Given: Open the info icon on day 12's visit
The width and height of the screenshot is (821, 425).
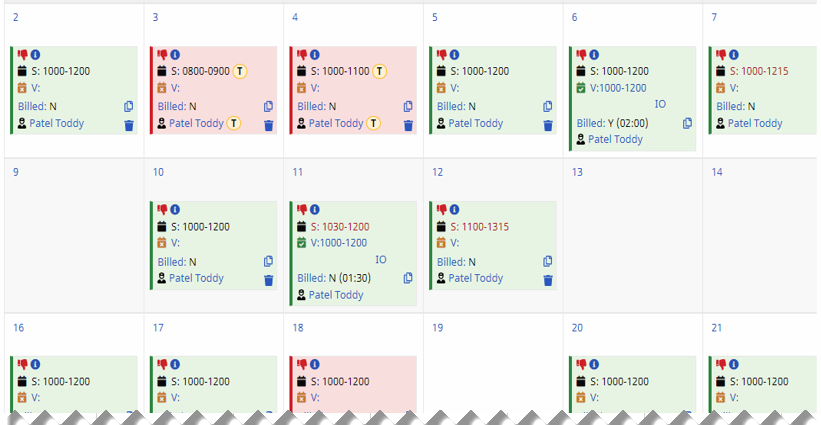Looking at the screenshot, I should tap(454, 210).
